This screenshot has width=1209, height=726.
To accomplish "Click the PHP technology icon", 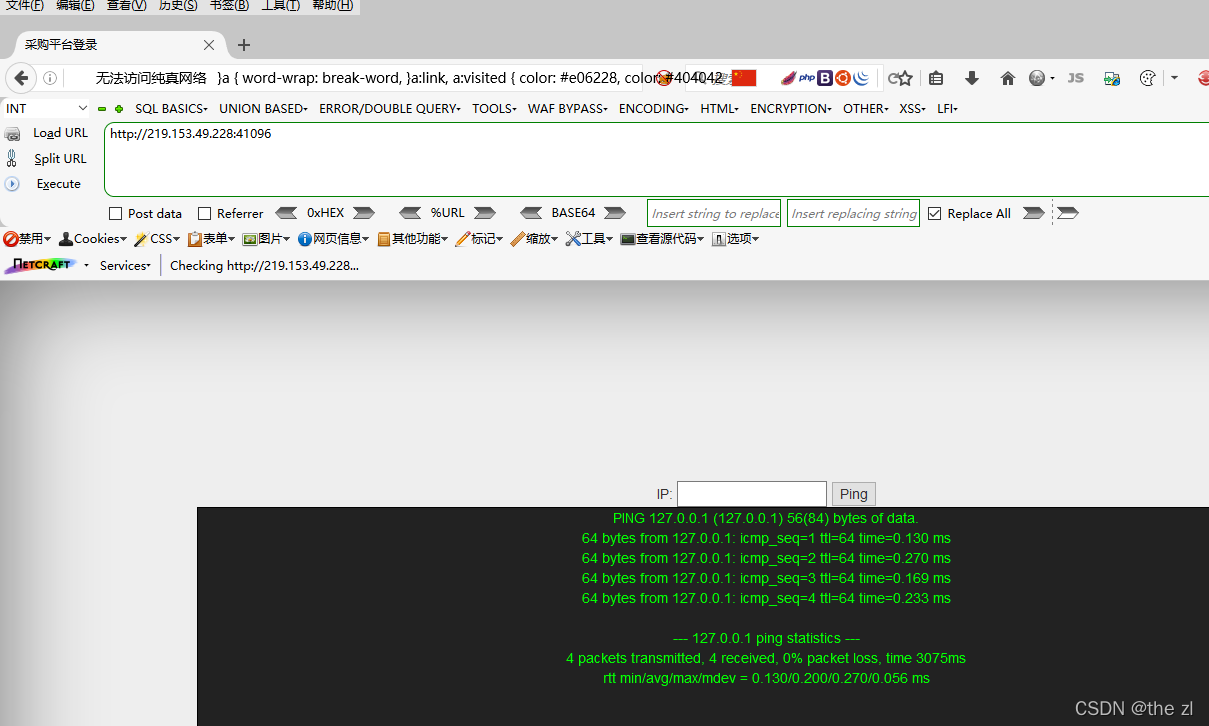I will 806,78.
